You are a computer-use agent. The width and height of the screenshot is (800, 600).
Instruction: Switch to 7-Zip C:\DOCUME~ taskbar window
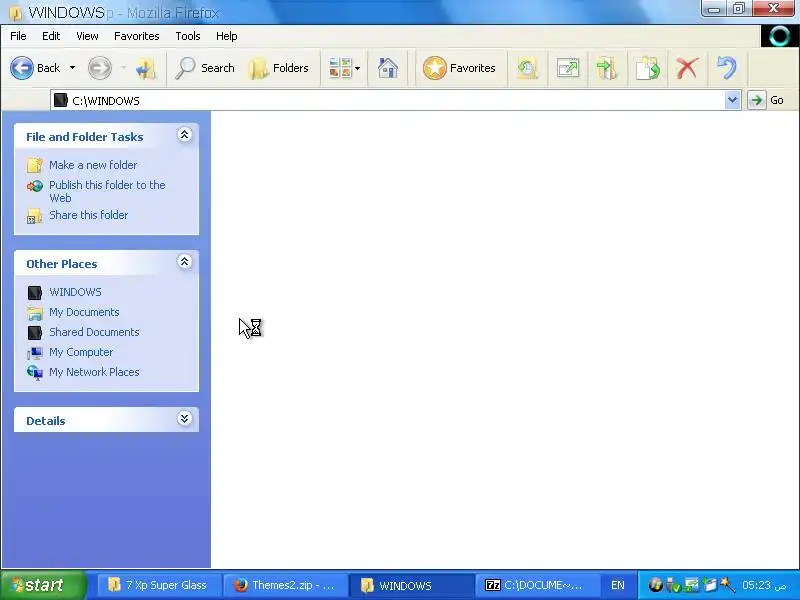click(537, 585)
